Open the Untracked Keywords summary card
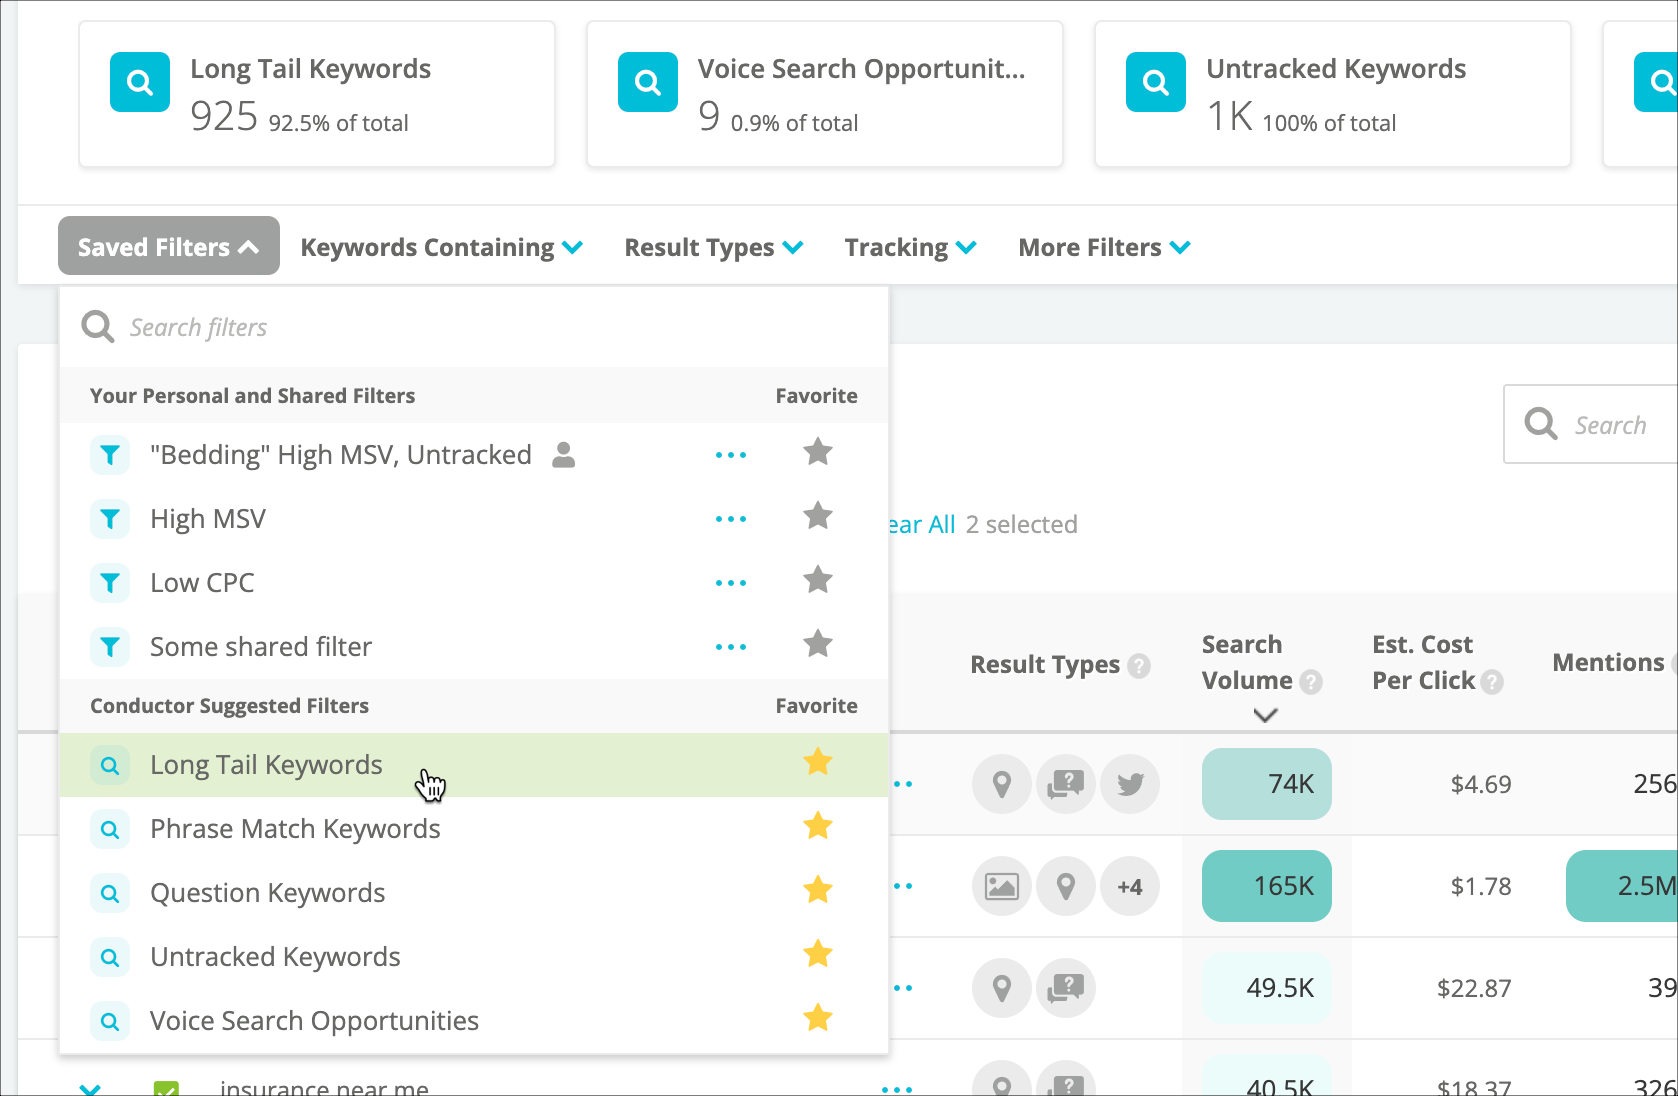This screenshot has height=1096, width=1678. (1333, 94)
